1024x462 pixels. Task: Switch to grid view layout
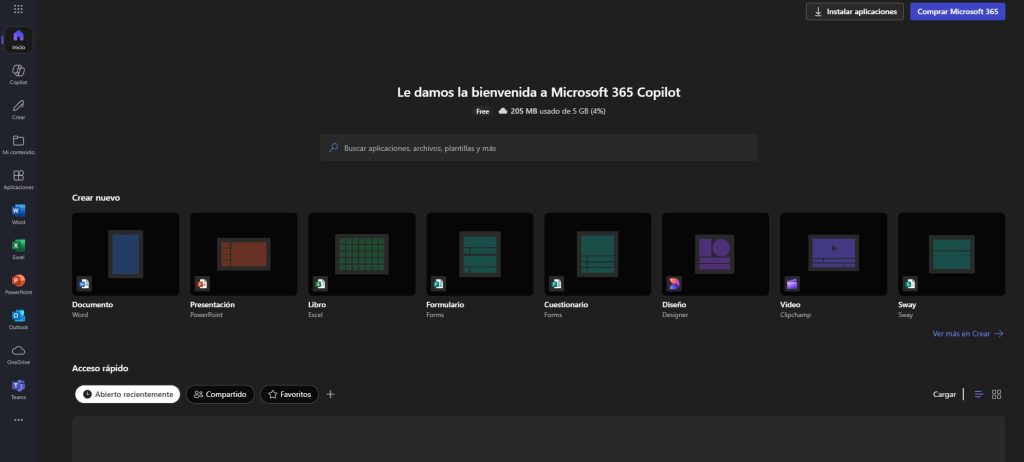point(997,394)
